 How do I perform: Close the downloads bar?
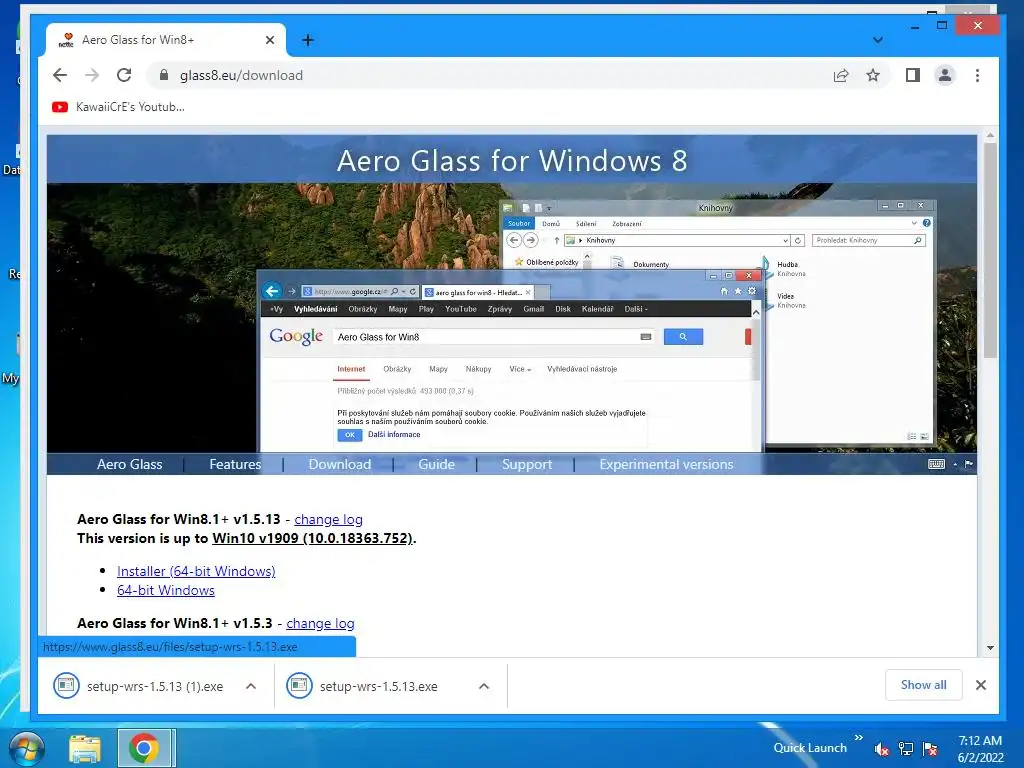click(981, 685)
